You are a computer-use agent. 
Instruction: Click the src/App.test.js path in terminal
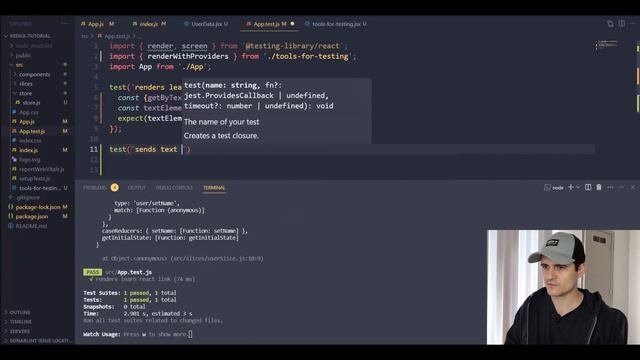129,272
